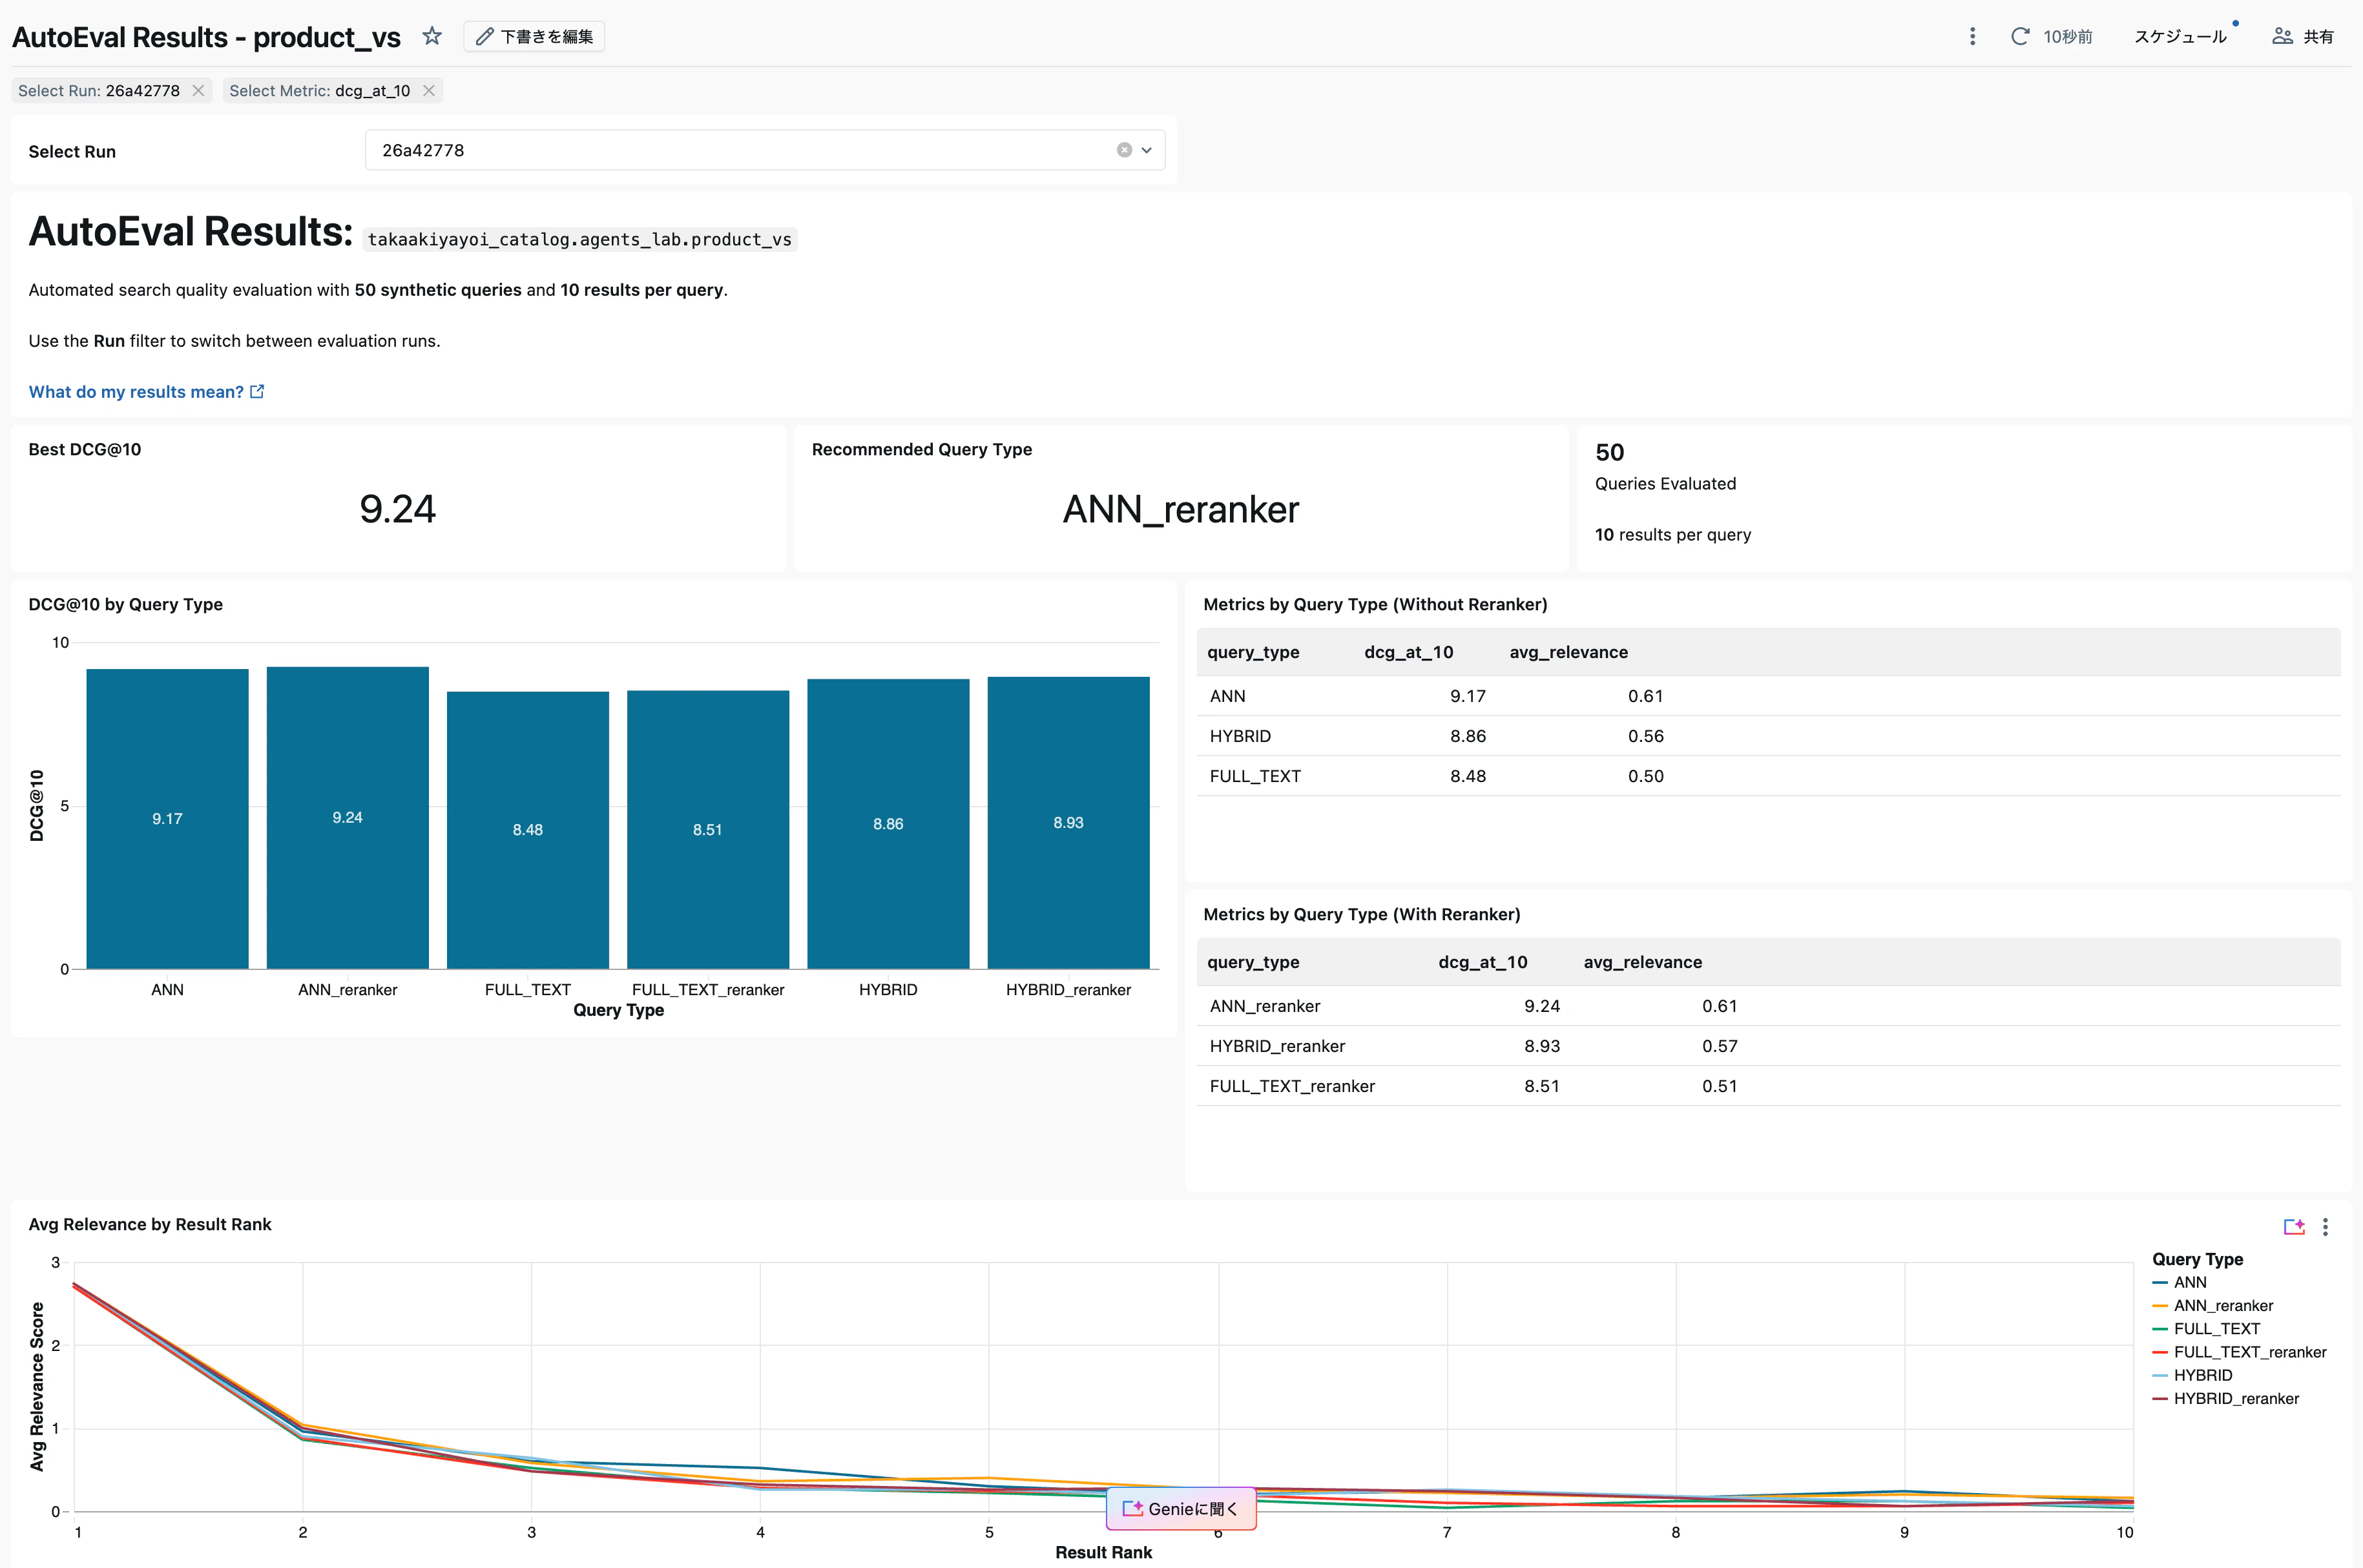Open the What do my results mean link
Screen dimensions: 2363x1568
click(x=136, y=391)
